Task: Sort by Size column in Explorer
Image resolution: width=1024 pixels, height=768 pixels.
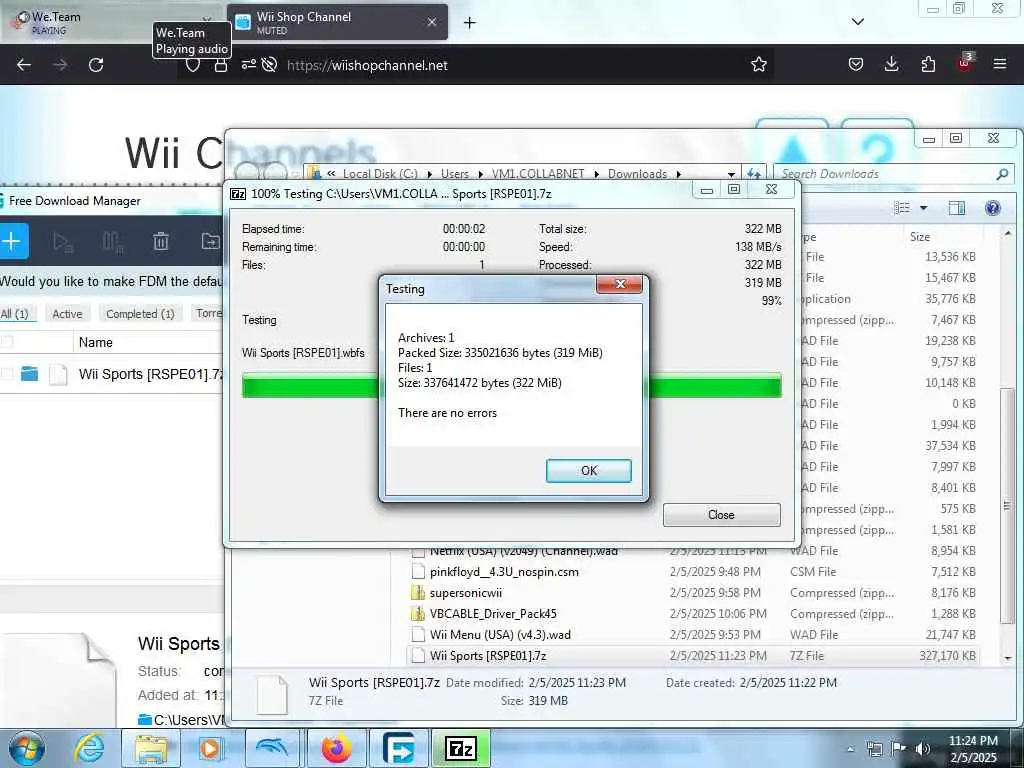Action: click(920, 236)
